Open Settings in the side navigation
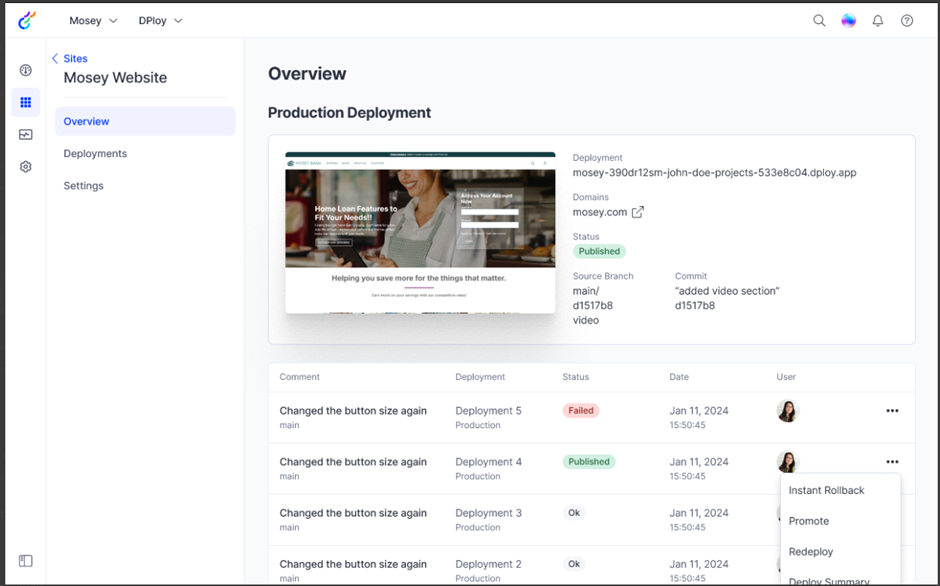This screenshot has width=940, height=586. tap(83, 185)
